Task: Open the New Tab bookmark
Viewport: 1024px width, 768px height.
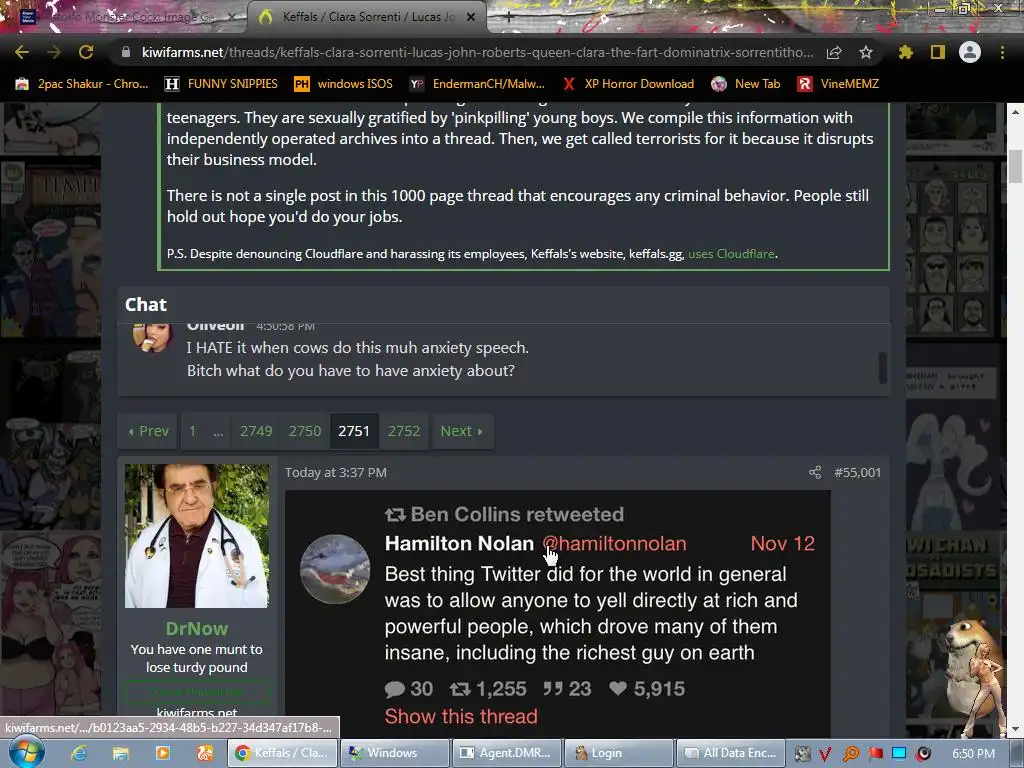Action: tap(746, 84)
